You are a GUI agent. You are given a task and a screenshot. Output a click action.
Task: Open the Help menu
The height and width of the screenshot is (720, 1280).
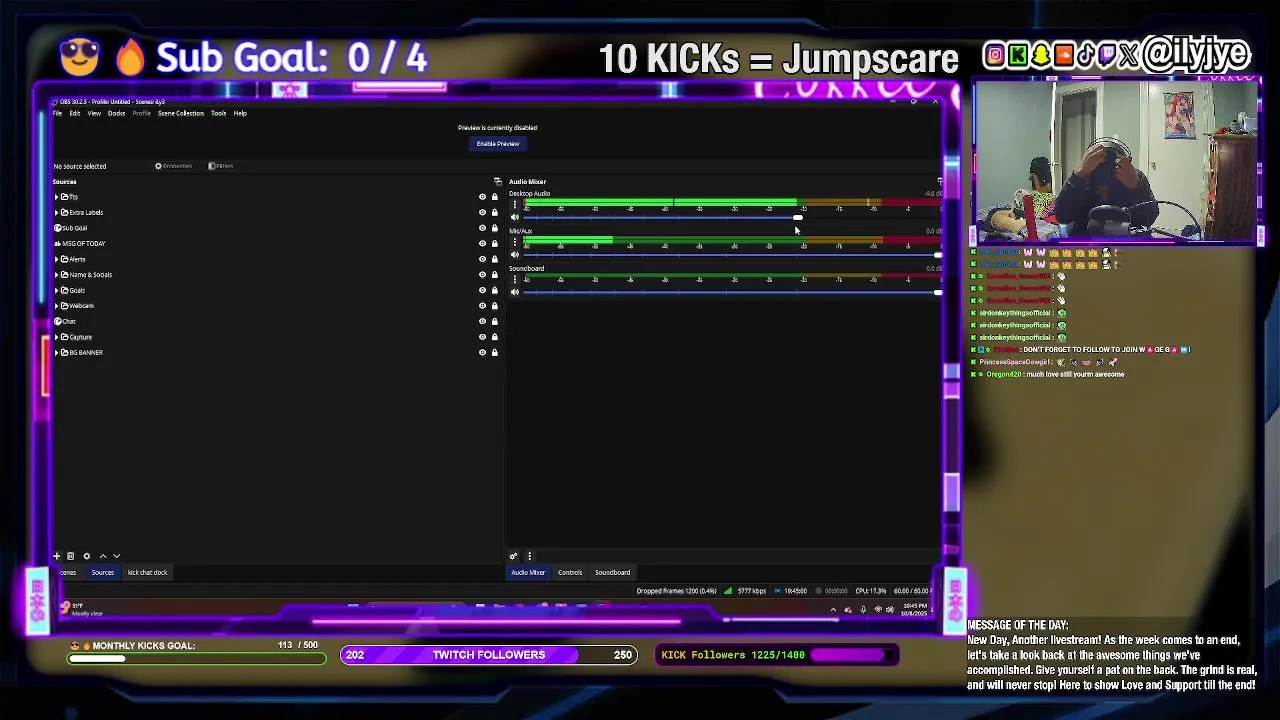[x=240, y=113]
